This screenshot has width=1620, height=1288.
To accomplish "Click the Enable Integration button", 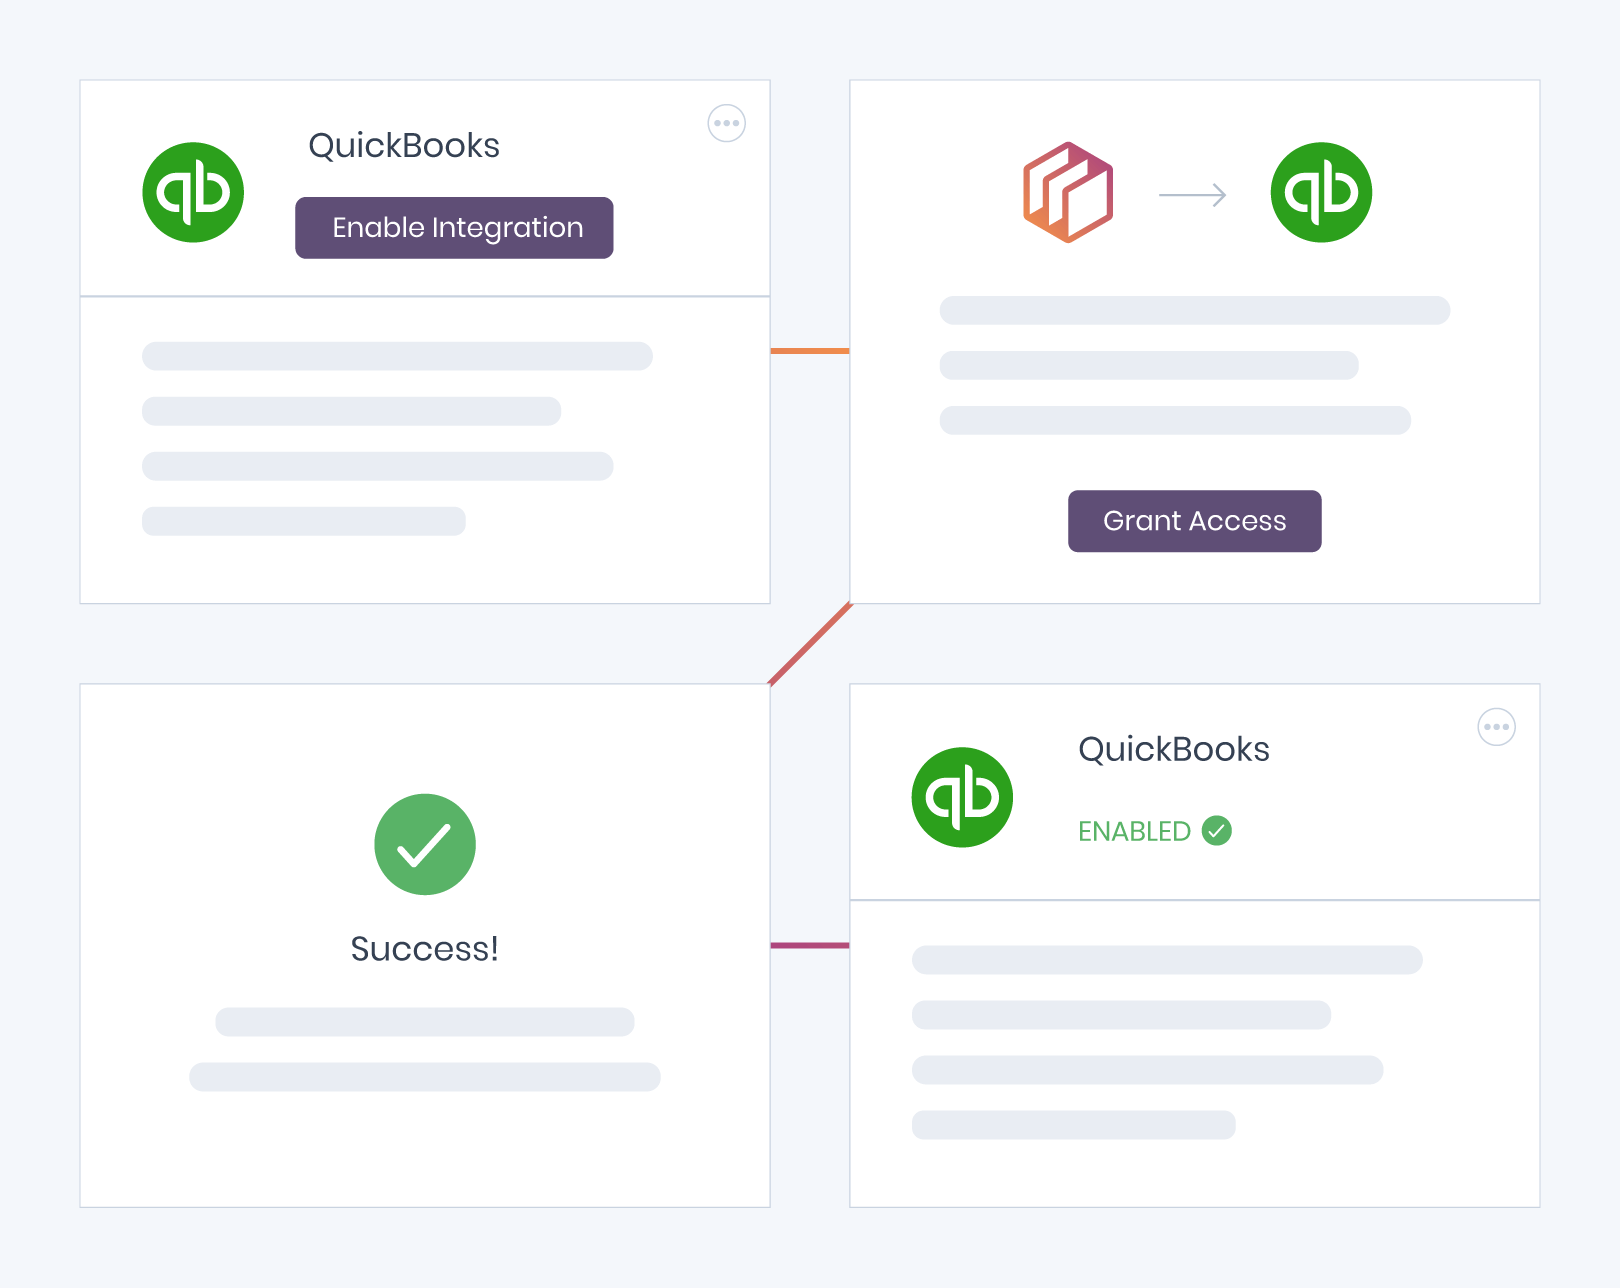I will pos(454,228).
